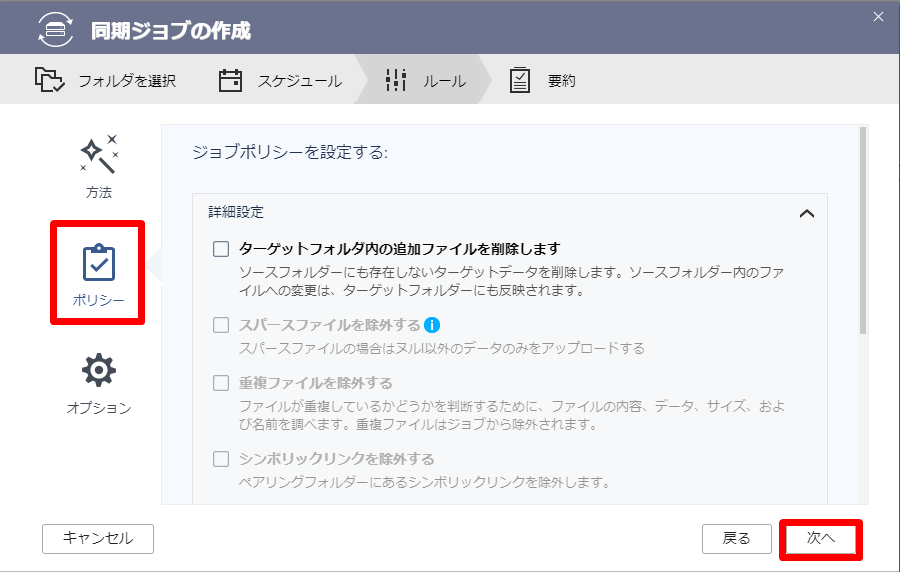The image size is (900, 572).
Task: Click the フォルダを選択 folder icon
Action: click(x=49, y=80)
